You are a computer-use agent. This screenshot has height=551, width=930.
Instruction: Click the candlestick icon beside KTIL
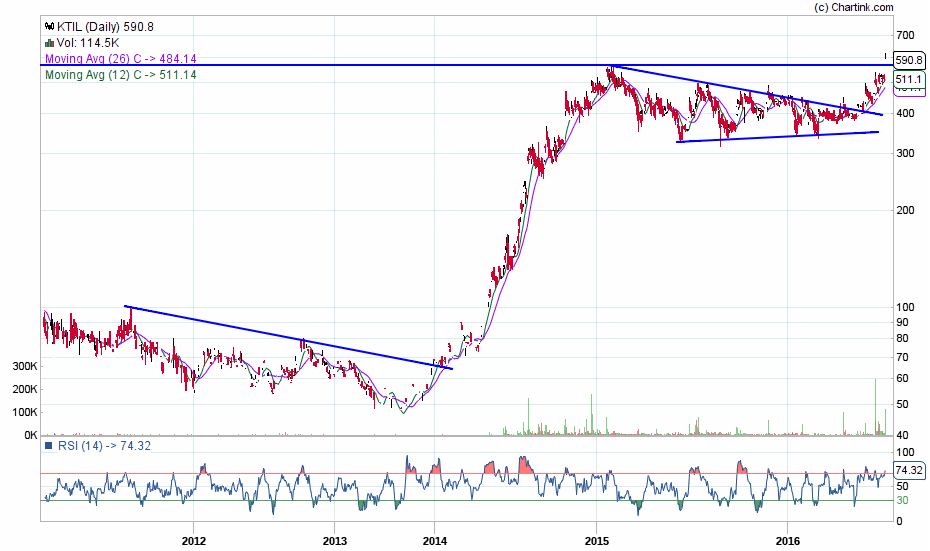pyautogui.click(x=49, y=27)
